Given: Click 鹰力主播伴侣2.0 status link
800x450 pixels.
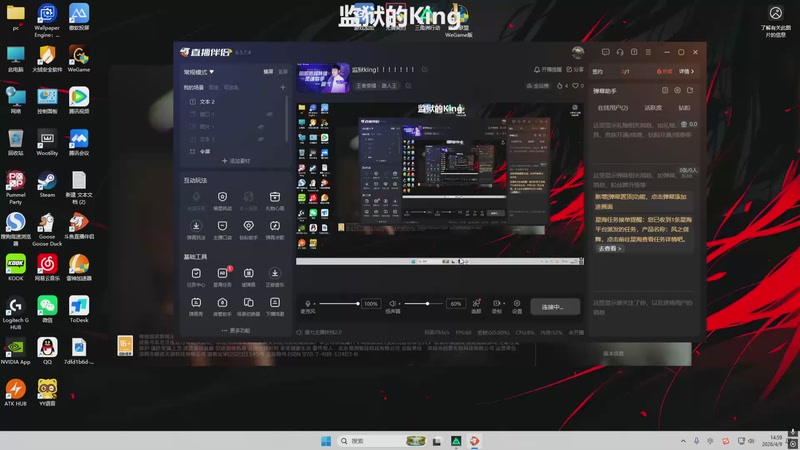Looking at the screenshot, I should point(319,332).
